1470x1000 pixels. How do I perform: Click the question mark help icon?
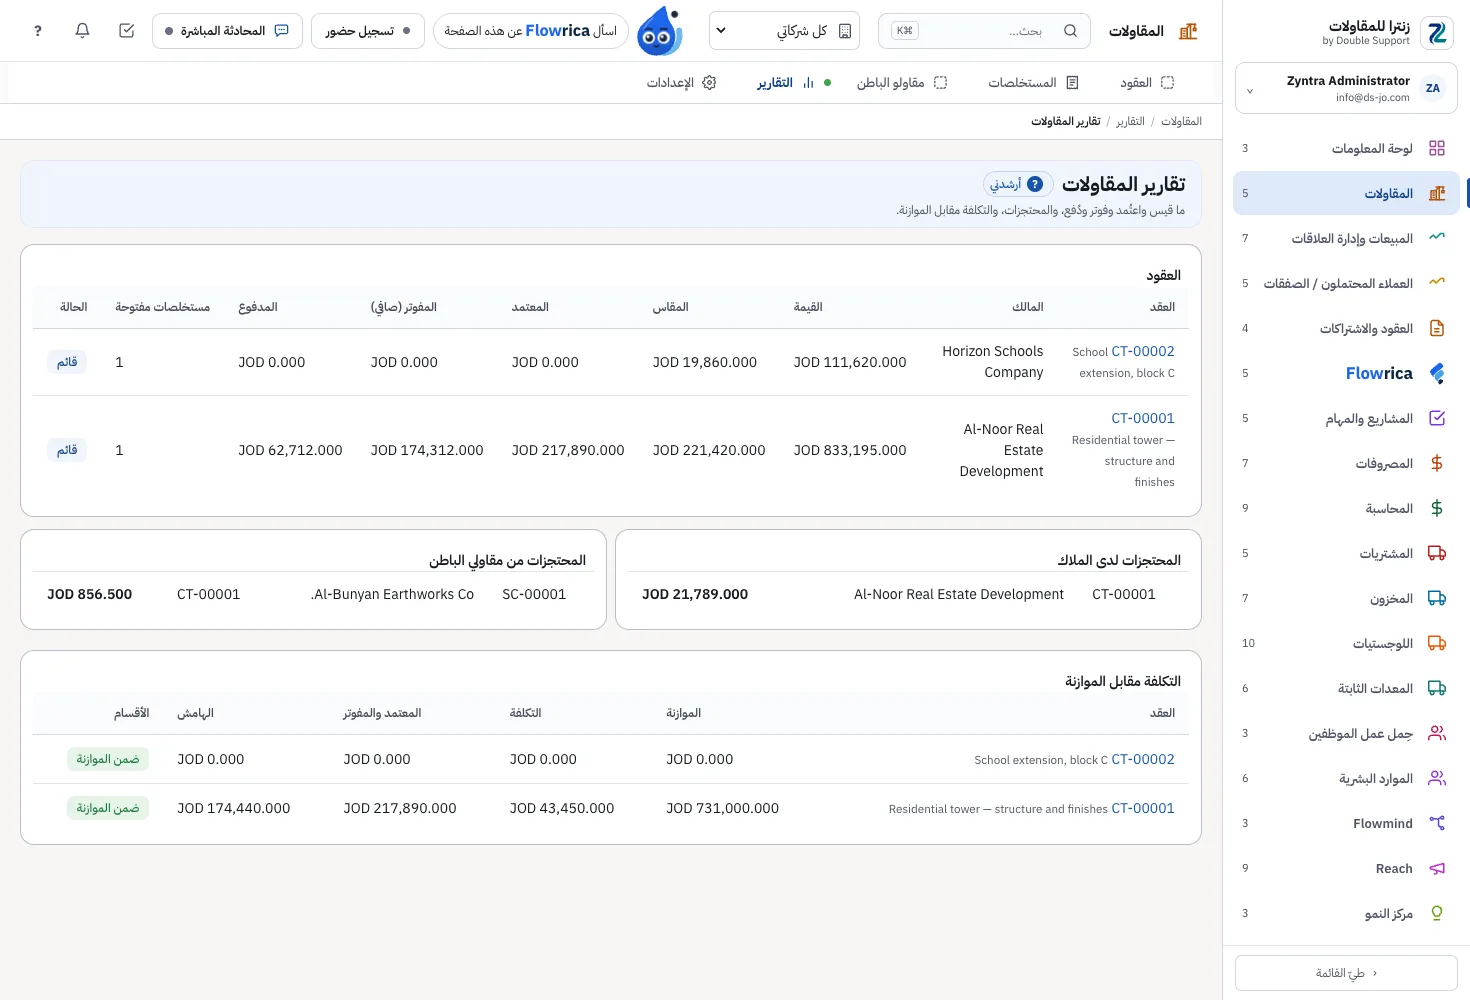tap(38, 31)
